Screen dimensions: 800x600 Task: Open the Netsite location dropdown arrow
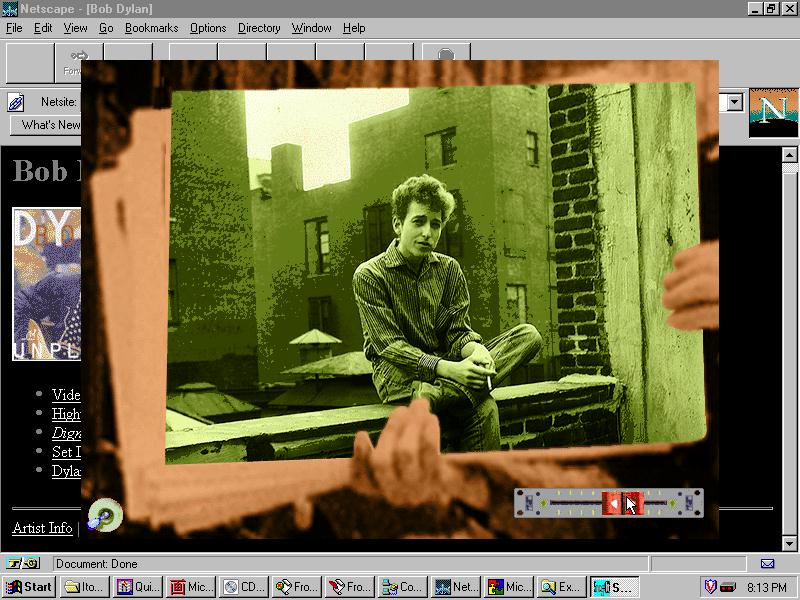734,103
